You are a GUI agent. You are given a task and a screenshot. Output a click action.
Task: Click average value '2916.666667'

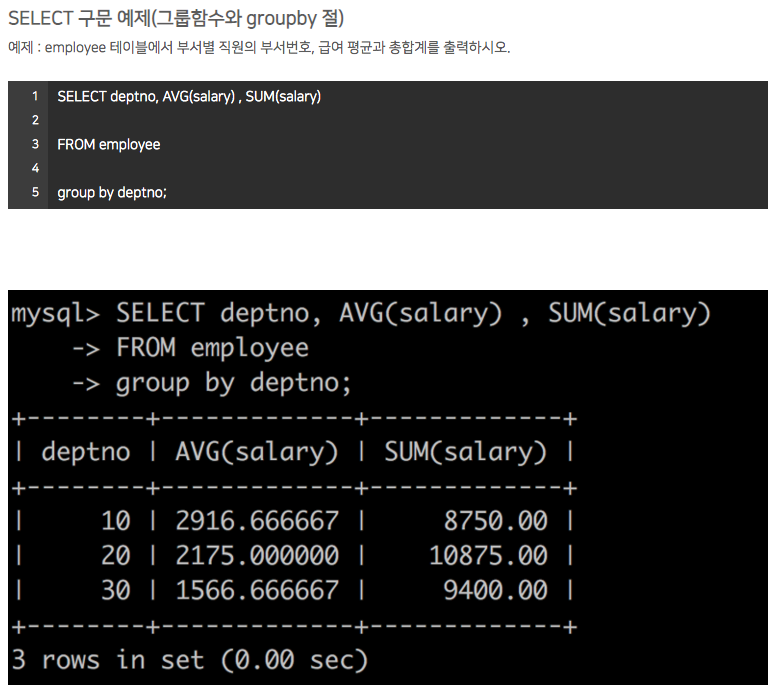point(257,521)
